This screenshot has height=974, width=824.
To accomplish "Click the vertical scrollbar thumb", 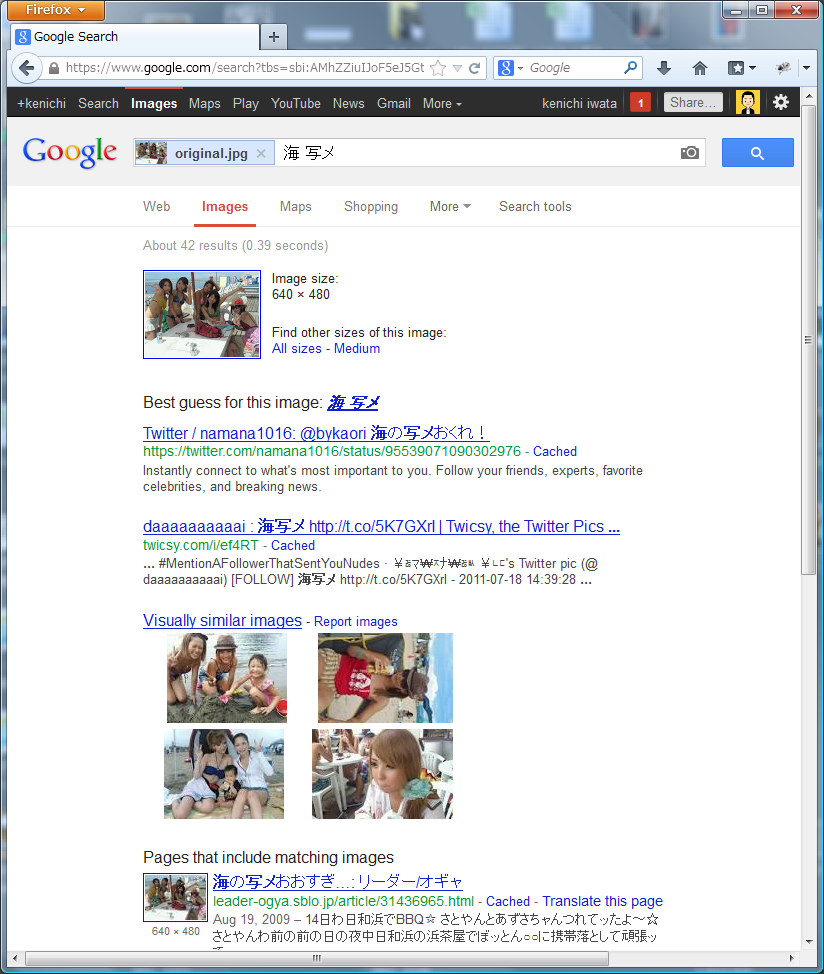I will click(808, 340).
